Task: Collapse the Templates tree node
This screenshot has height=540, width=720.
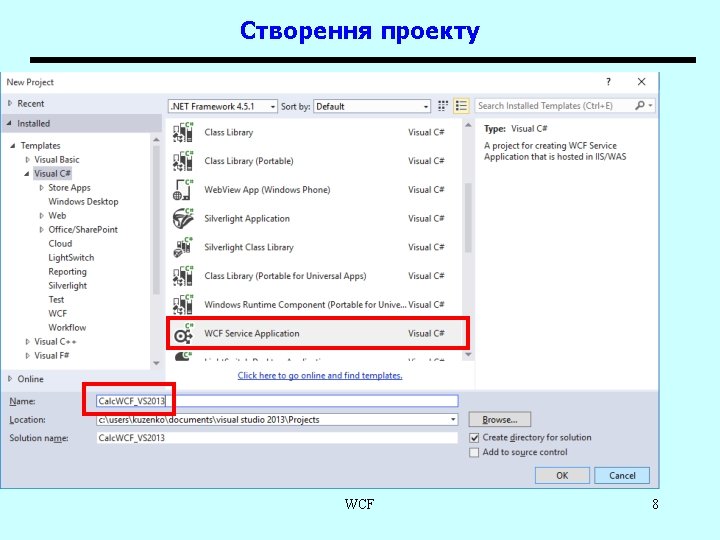Action: tap(13, 146)
